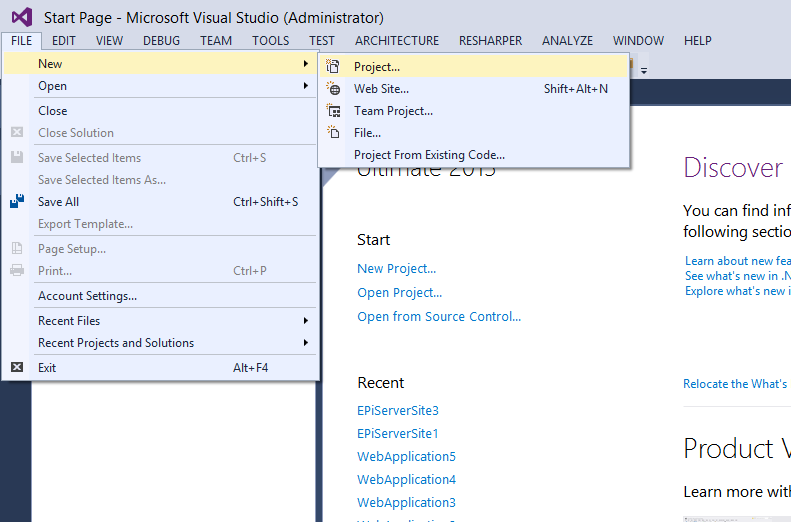Expand Recent Projects and Solutions submenu
Screen dimensions: 791x522
click(306, 343)
